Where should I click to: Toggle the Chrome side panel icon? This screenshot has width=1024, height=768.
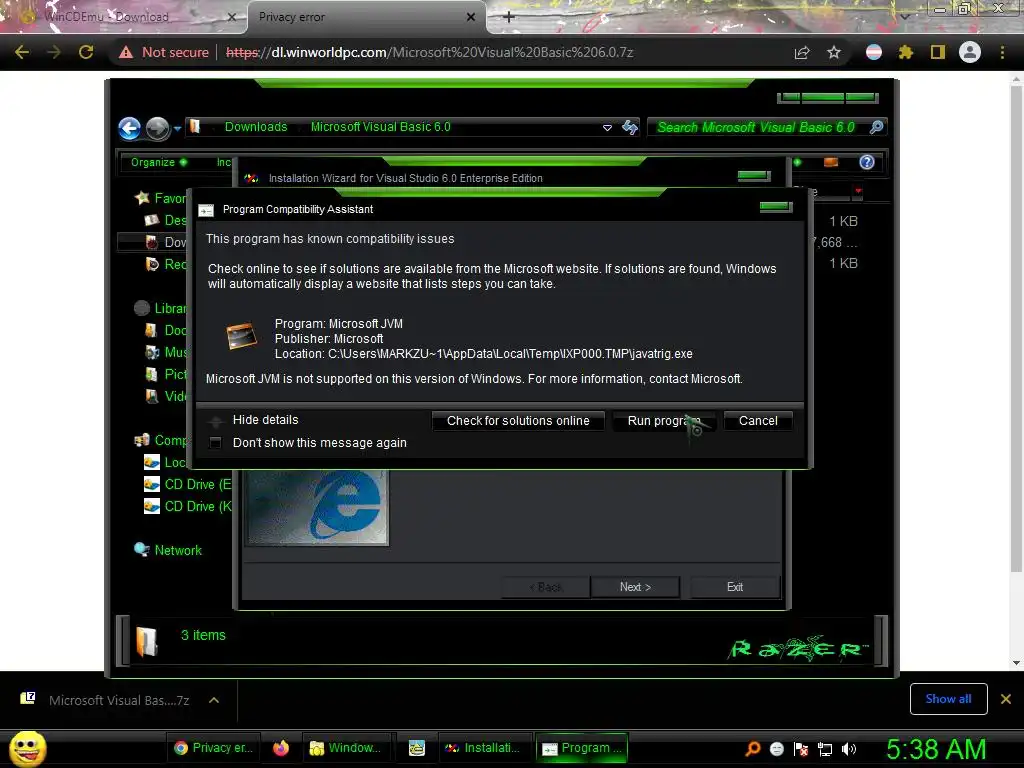(x=938, y=52)
